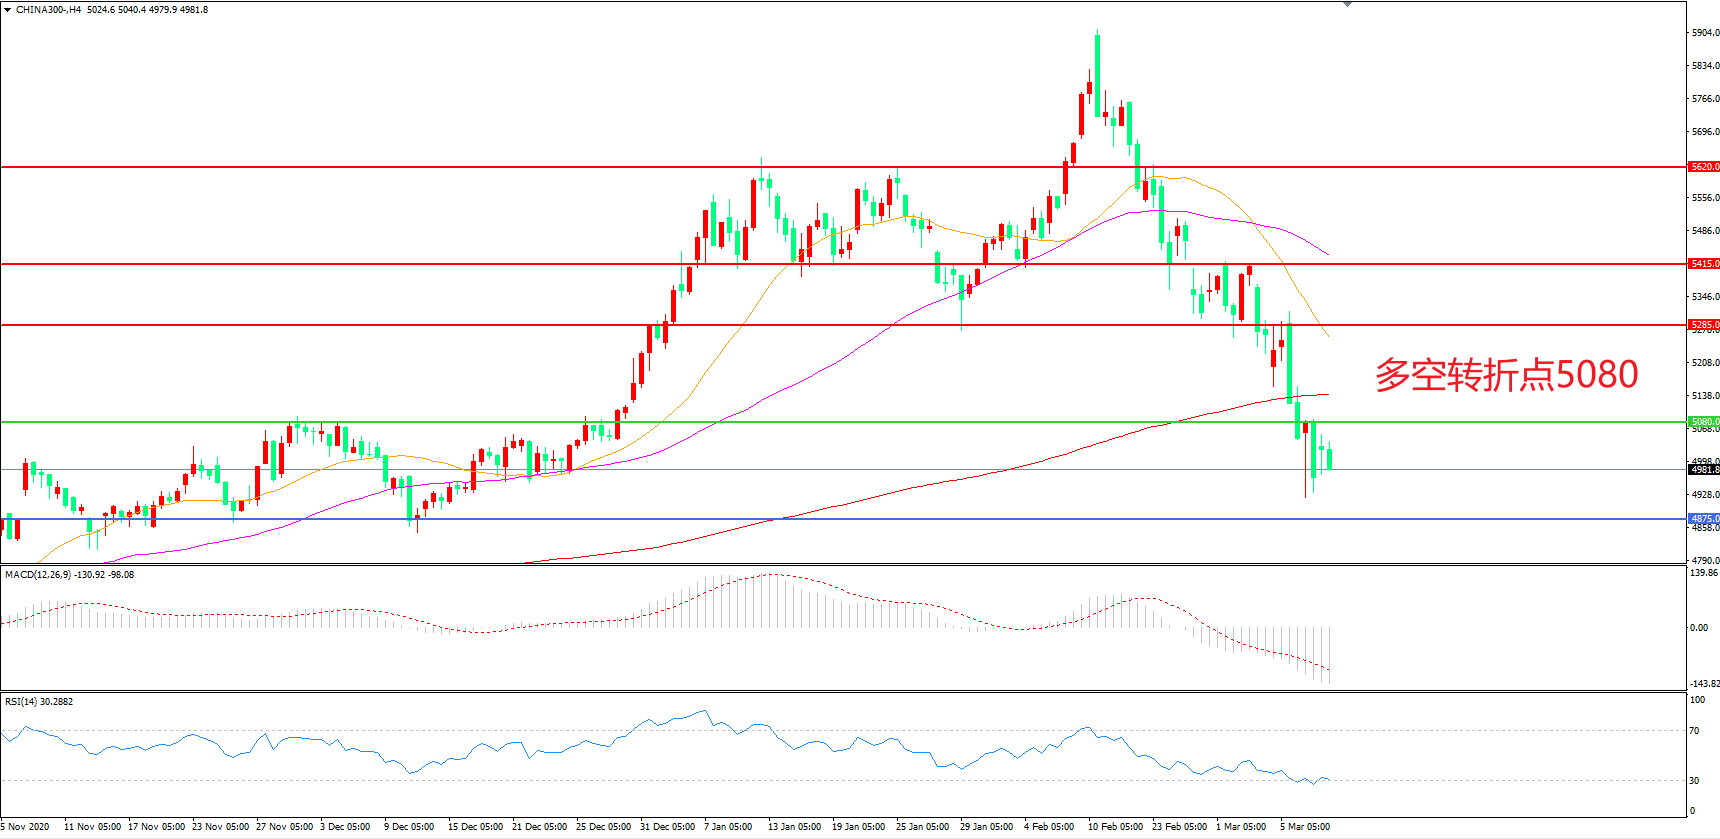Click the RSI 70 level scale label
Image resolution: width=1720 pixels, height=839 pixels.
coord(1694,731)
